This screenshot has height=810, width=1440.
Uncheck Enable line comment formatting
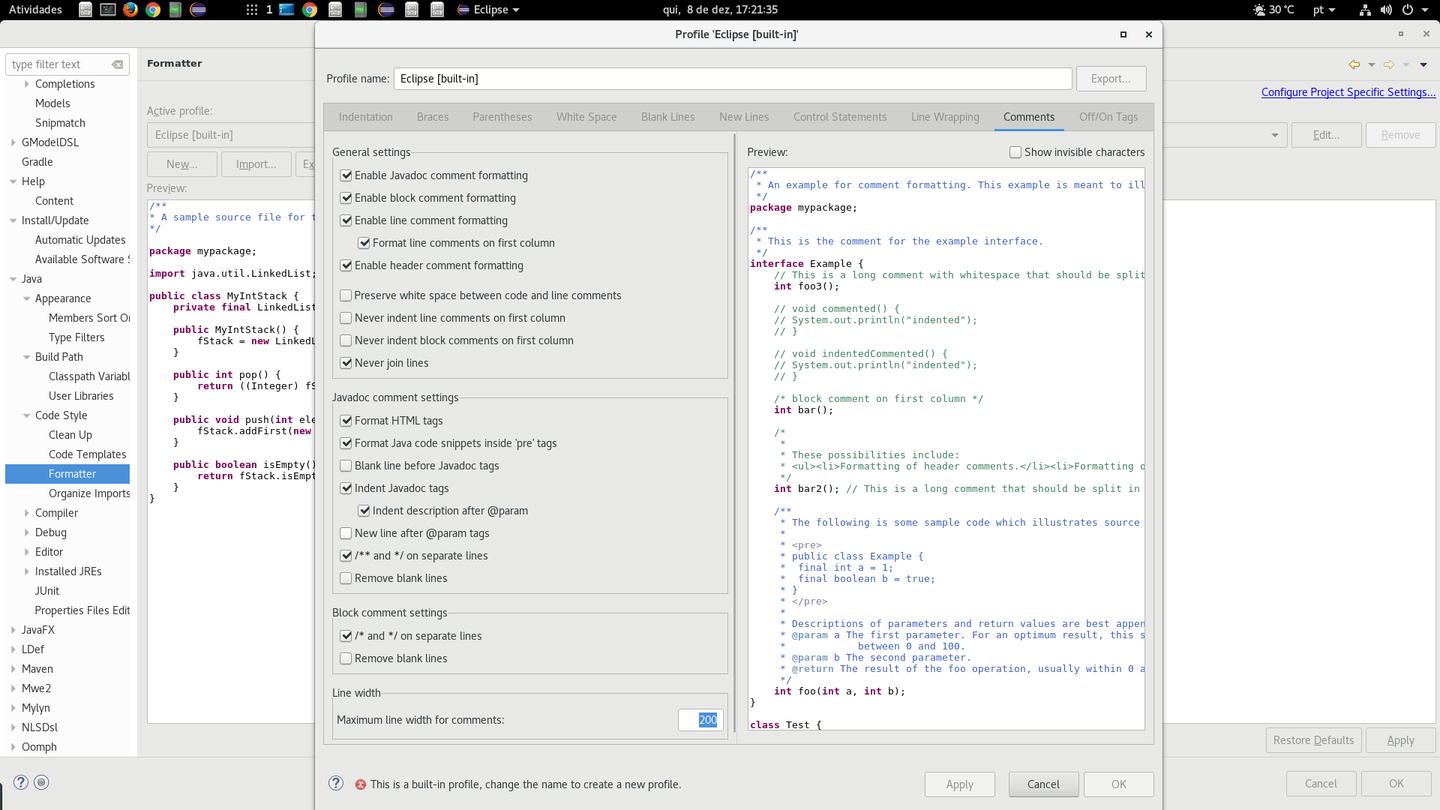pyautogui.click(x=346, y=220)
